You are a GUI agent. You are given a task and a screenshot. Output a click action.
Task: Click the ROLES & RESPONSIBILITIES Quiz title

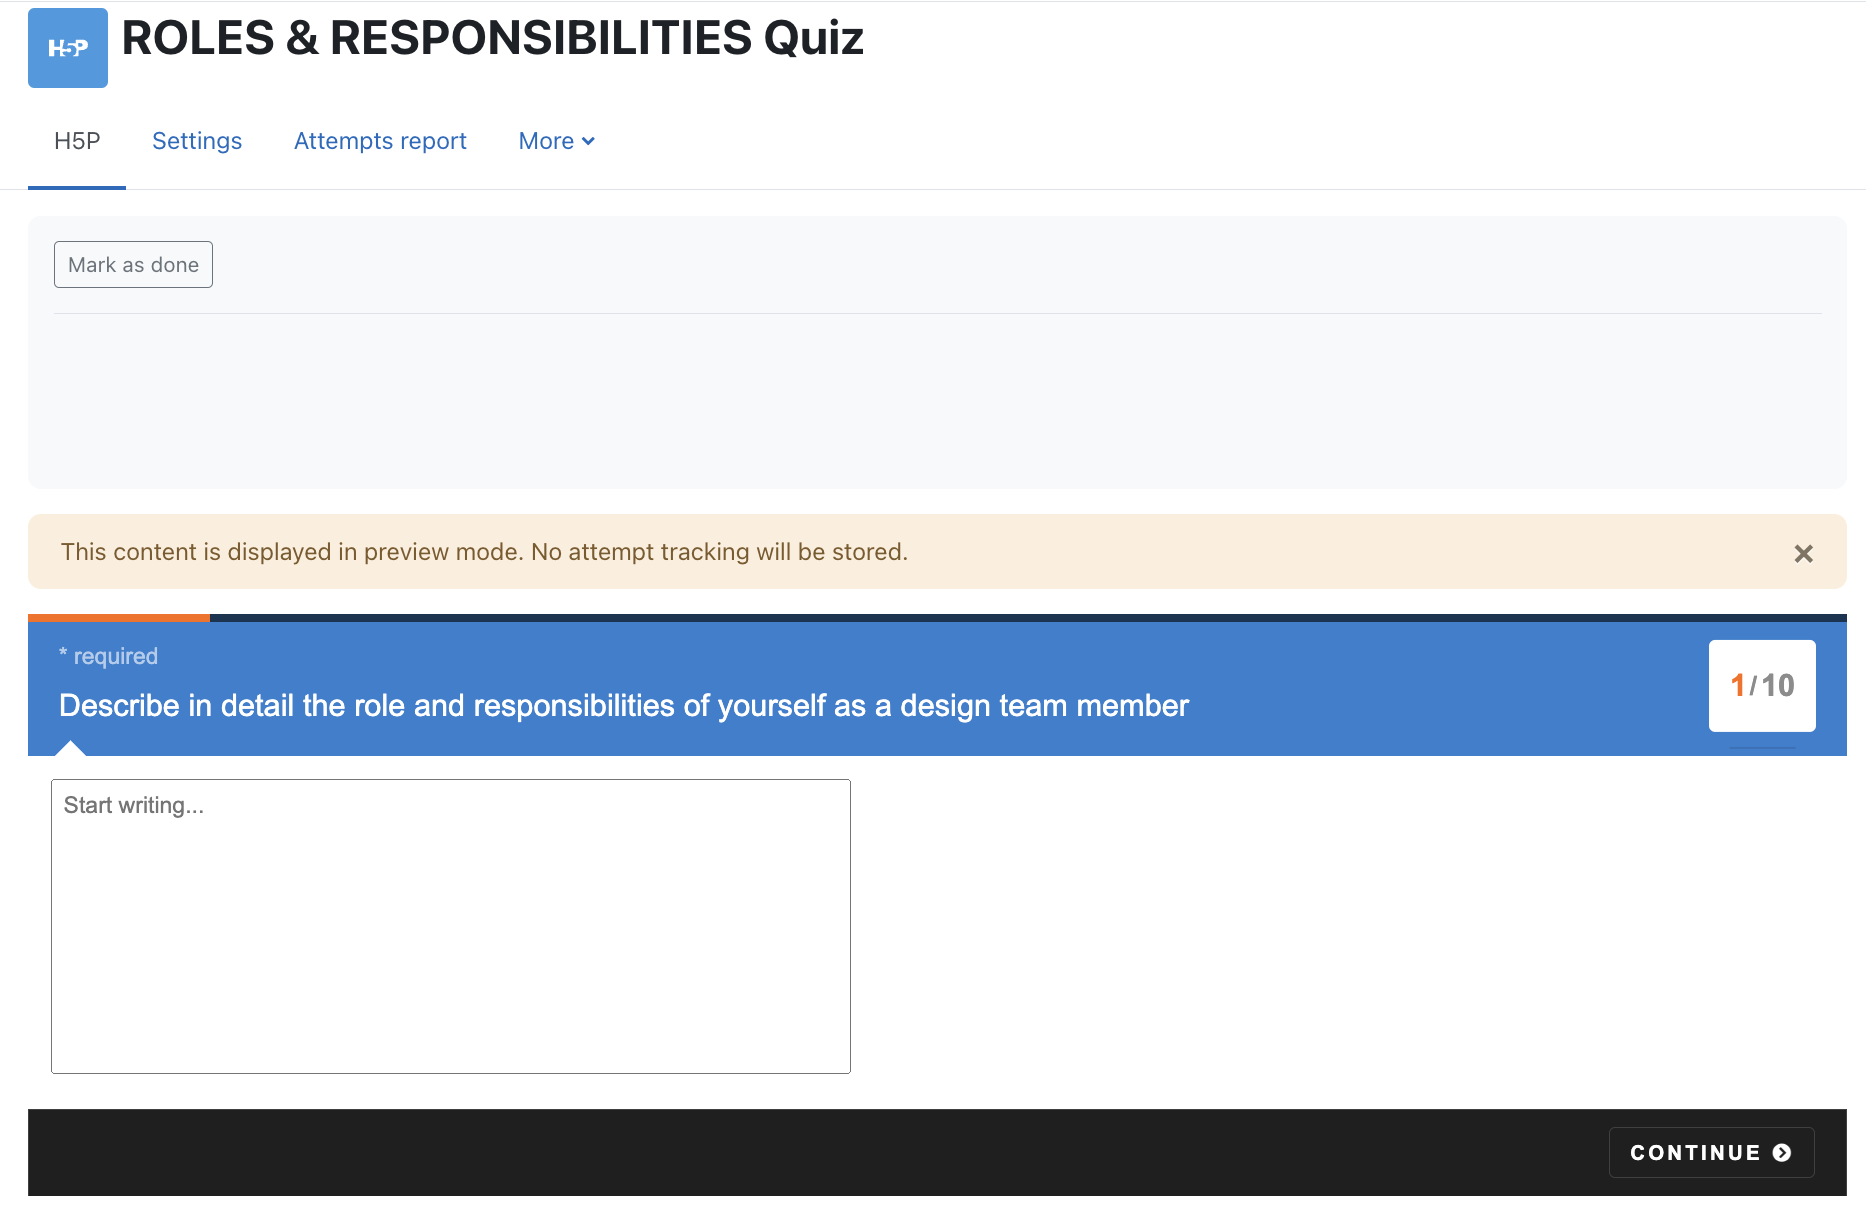(492, 38)
